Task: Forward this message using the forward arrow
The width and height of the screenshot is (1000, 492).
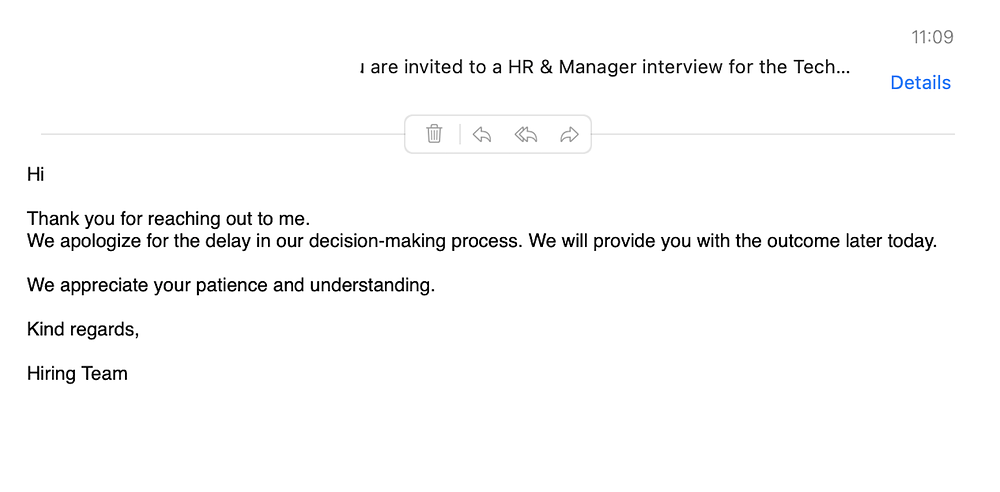Action: [x=569, y=135]
